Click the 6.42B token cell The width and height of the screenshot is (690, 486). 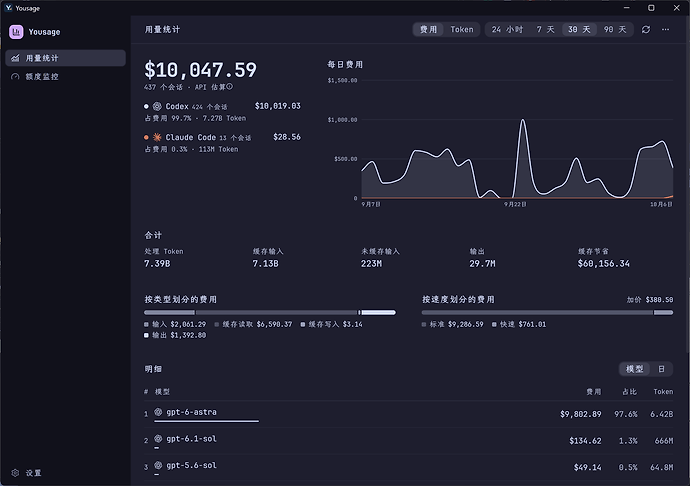(x=662, y=414)
